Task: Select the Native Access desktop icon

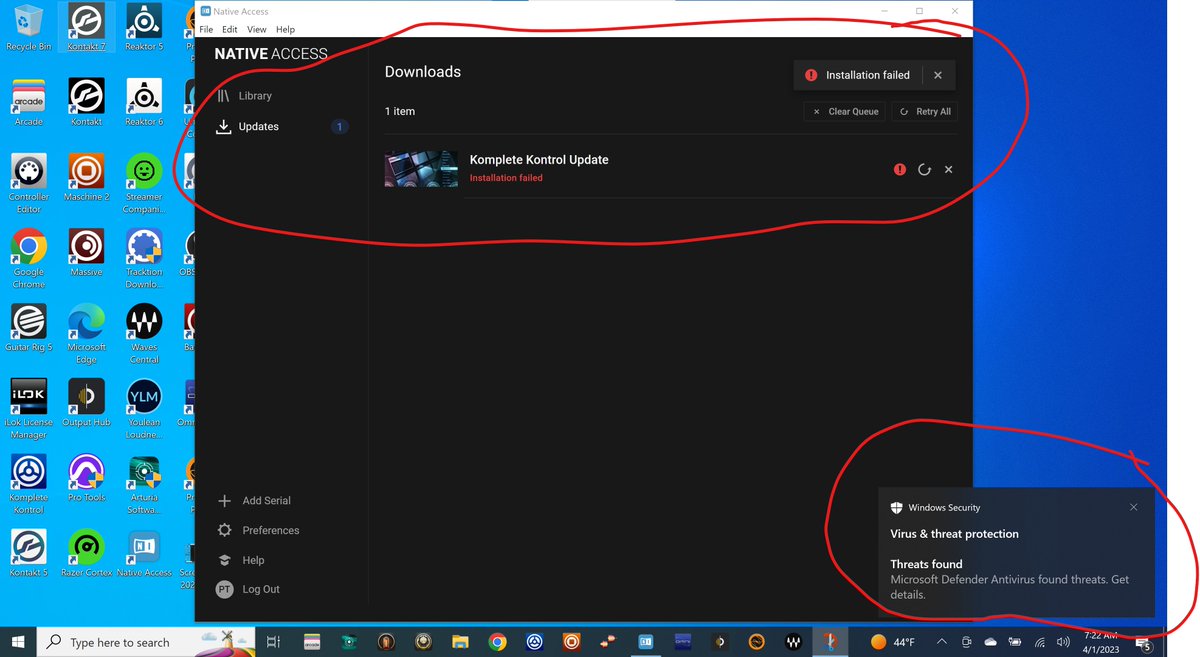Action: tap(144, 553)
